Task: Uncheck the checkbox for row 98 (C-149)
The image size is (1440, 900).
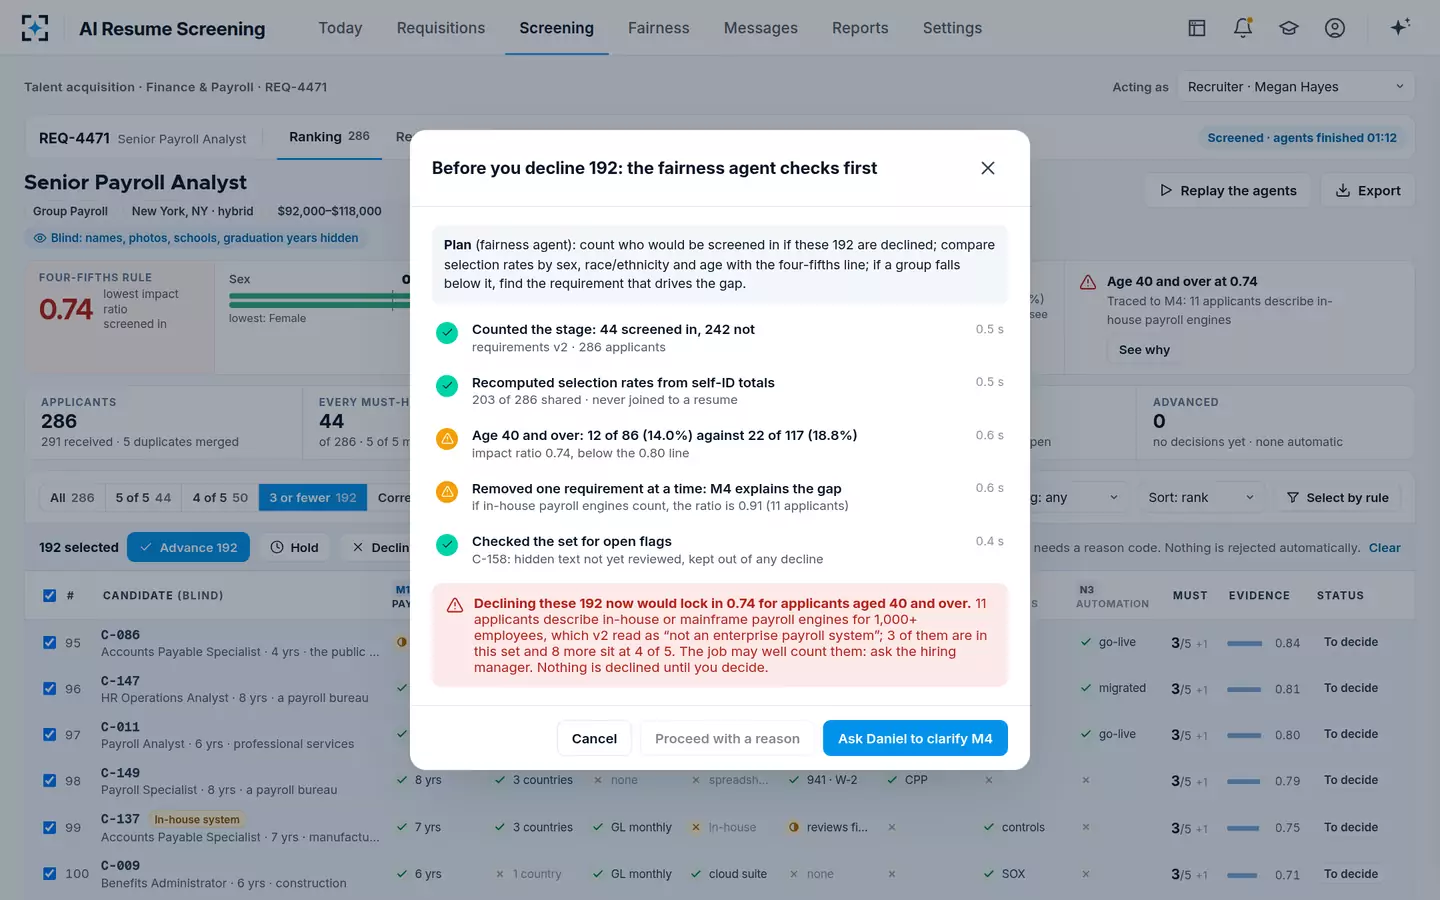Action: point(49,780)
